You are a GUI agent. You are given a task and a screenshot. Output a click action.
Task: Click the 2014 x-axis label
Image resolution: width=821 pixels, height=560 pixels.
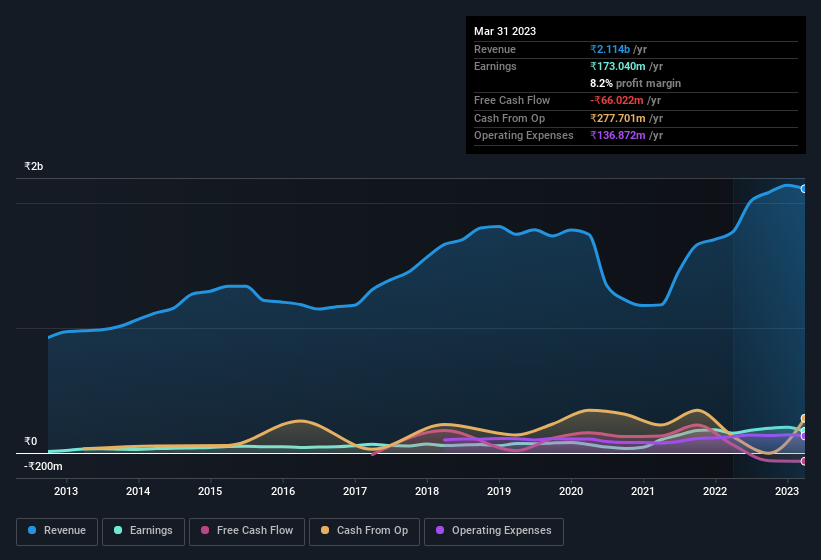click(x=138, y=491)
